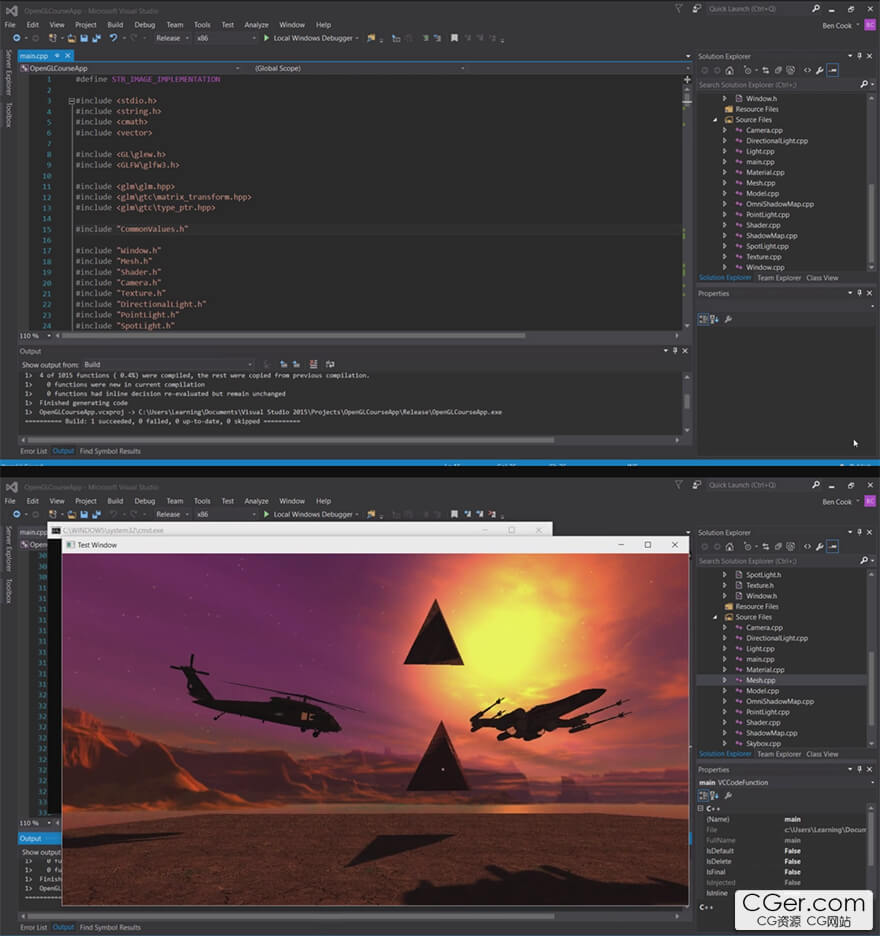Click Save All icon in upper window toolbar

point(96,38)
